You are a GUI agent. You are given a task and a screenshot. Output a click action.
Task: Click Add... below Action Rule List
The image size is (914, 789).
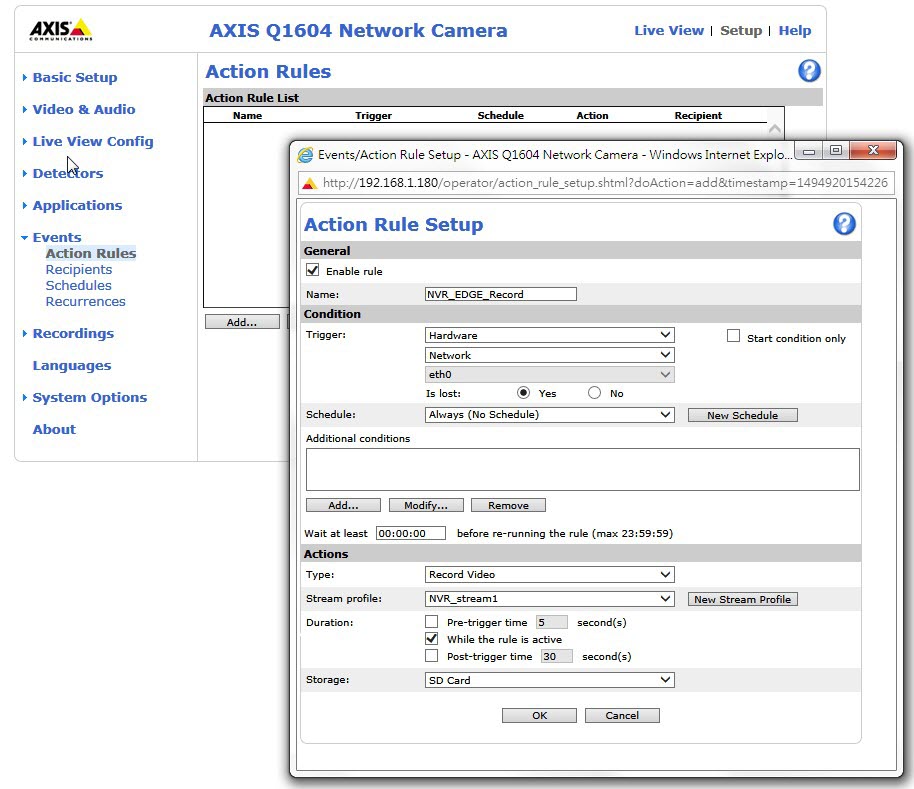242,322
